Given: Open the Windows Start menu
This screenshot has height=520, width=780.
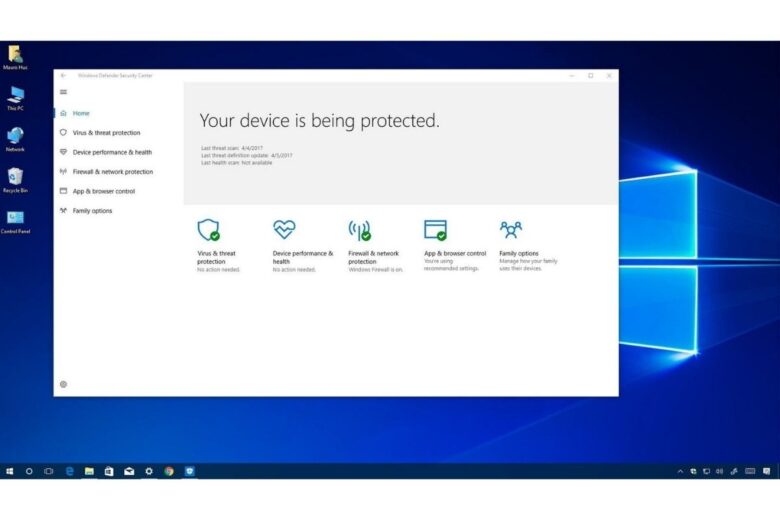Looking at the screenshot, I should pyautogui.click(x=9, y=471).
